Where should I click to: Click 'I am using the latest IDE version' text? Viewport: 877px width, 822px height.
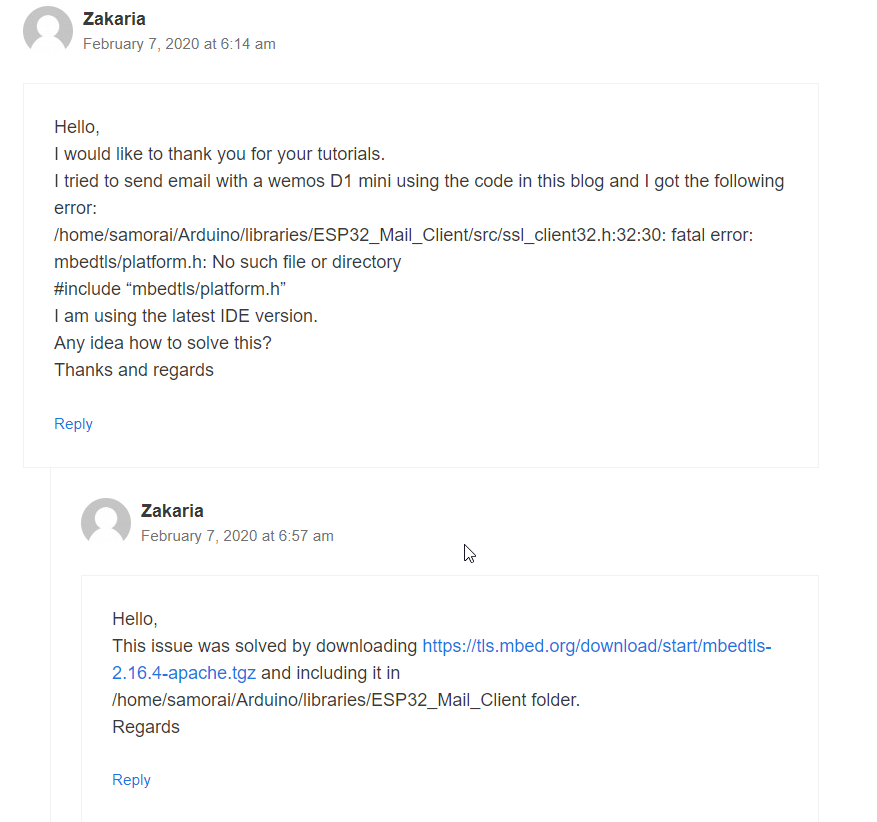click(x=185, y=316)
